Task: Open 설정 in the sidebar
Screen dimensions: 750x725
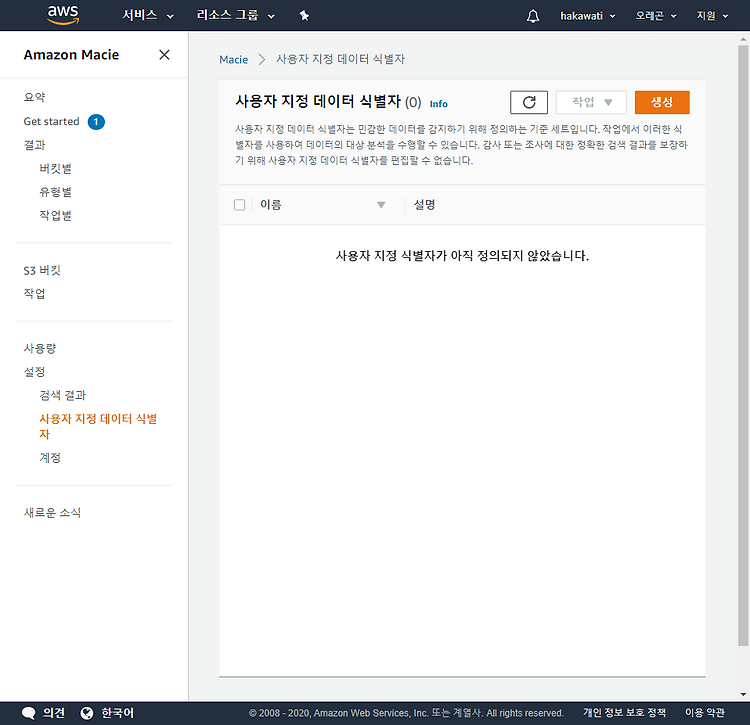Action: (x=34, y=372)
